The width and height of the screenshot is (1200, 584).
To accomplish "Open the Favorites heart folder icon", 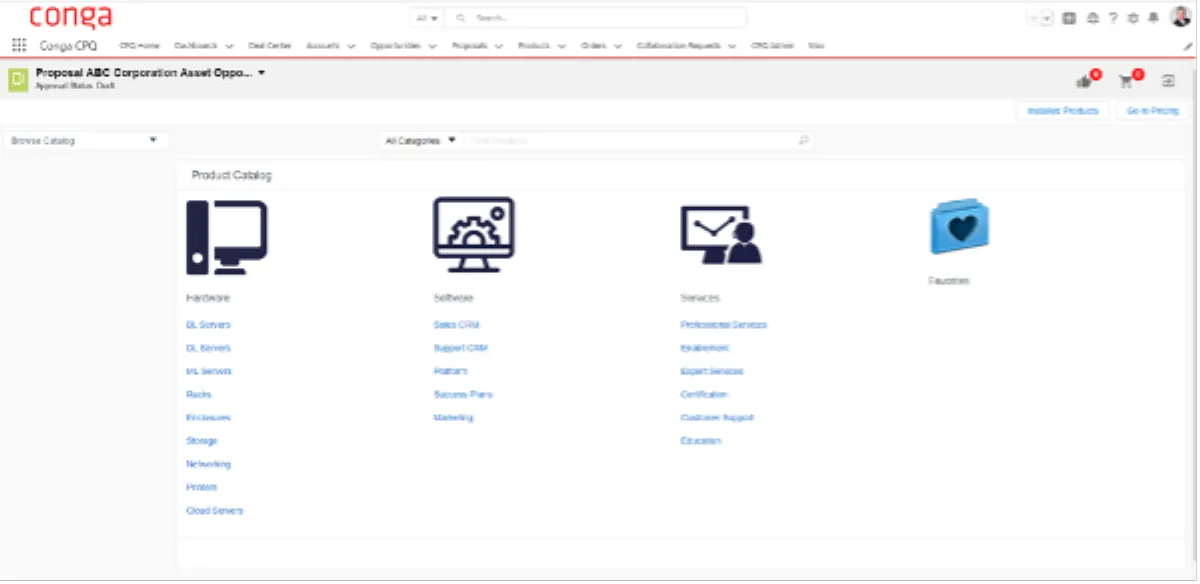I will tap(959, 226).
